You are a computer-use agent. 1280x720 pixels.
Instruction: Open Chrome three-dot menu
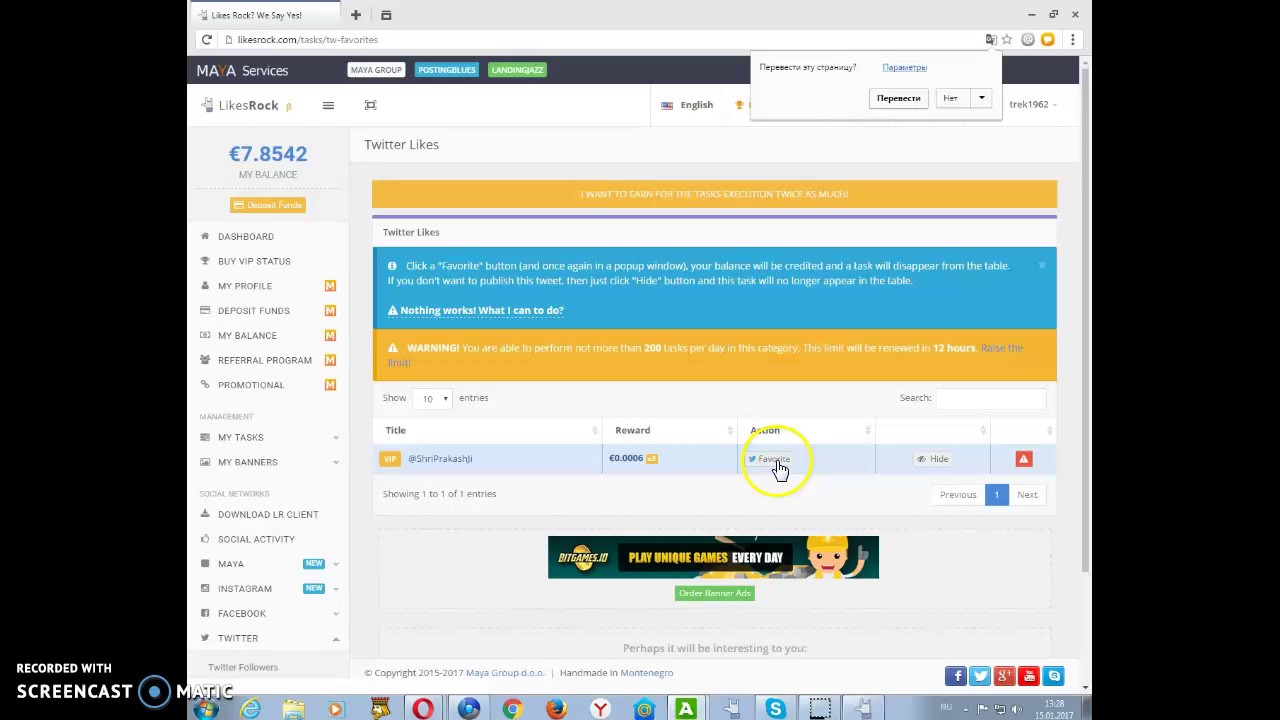click(x=1072, y=40)
